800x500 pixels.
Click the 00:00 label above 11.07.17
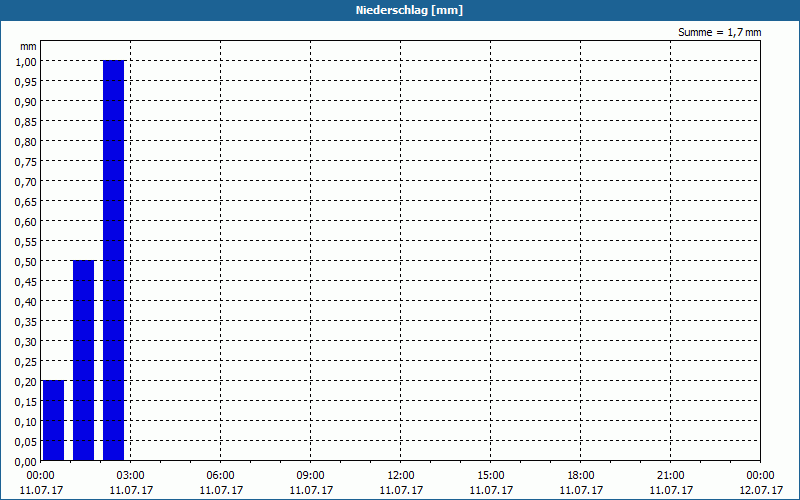40,476
